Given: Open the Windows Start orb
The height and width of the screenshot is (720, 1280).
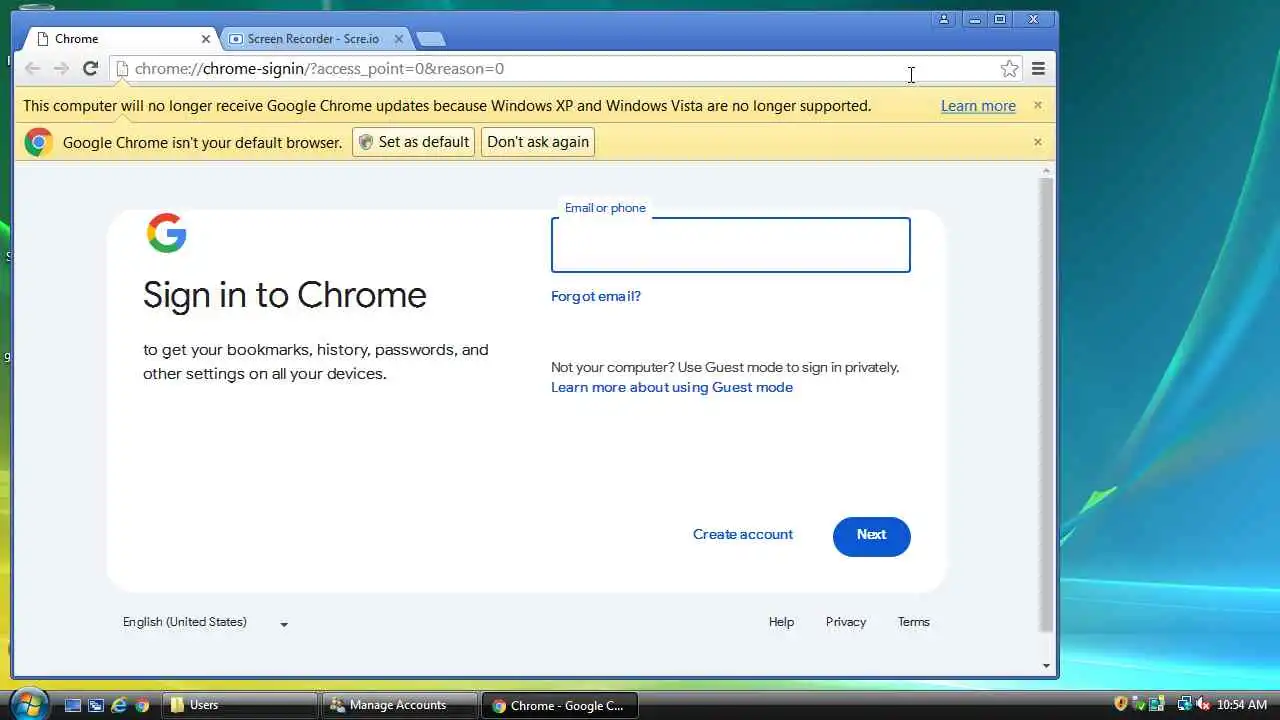Looking at the screenshot, I should tap(28, 704).
